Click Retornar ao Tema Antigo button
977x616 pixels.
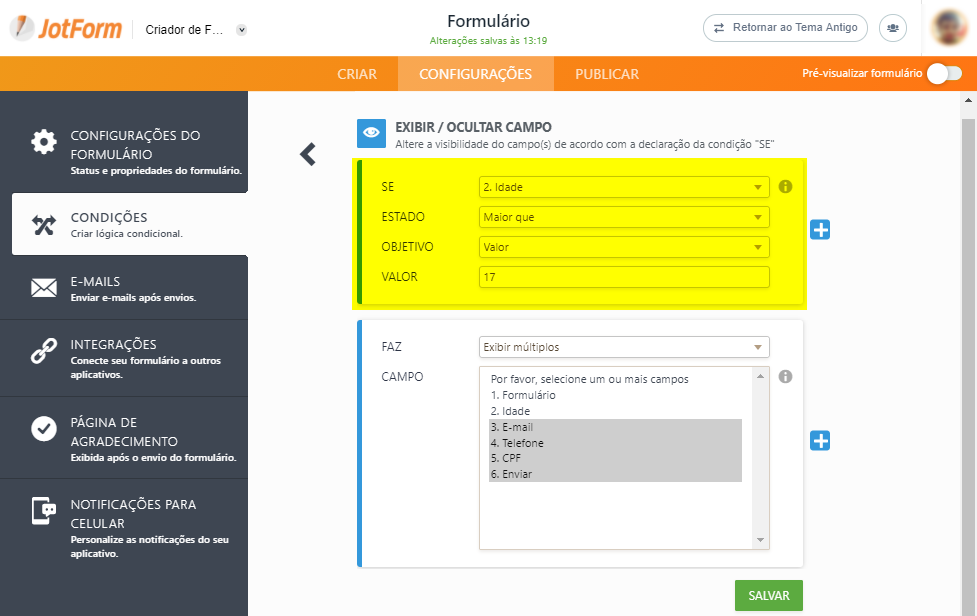point(785,28)
